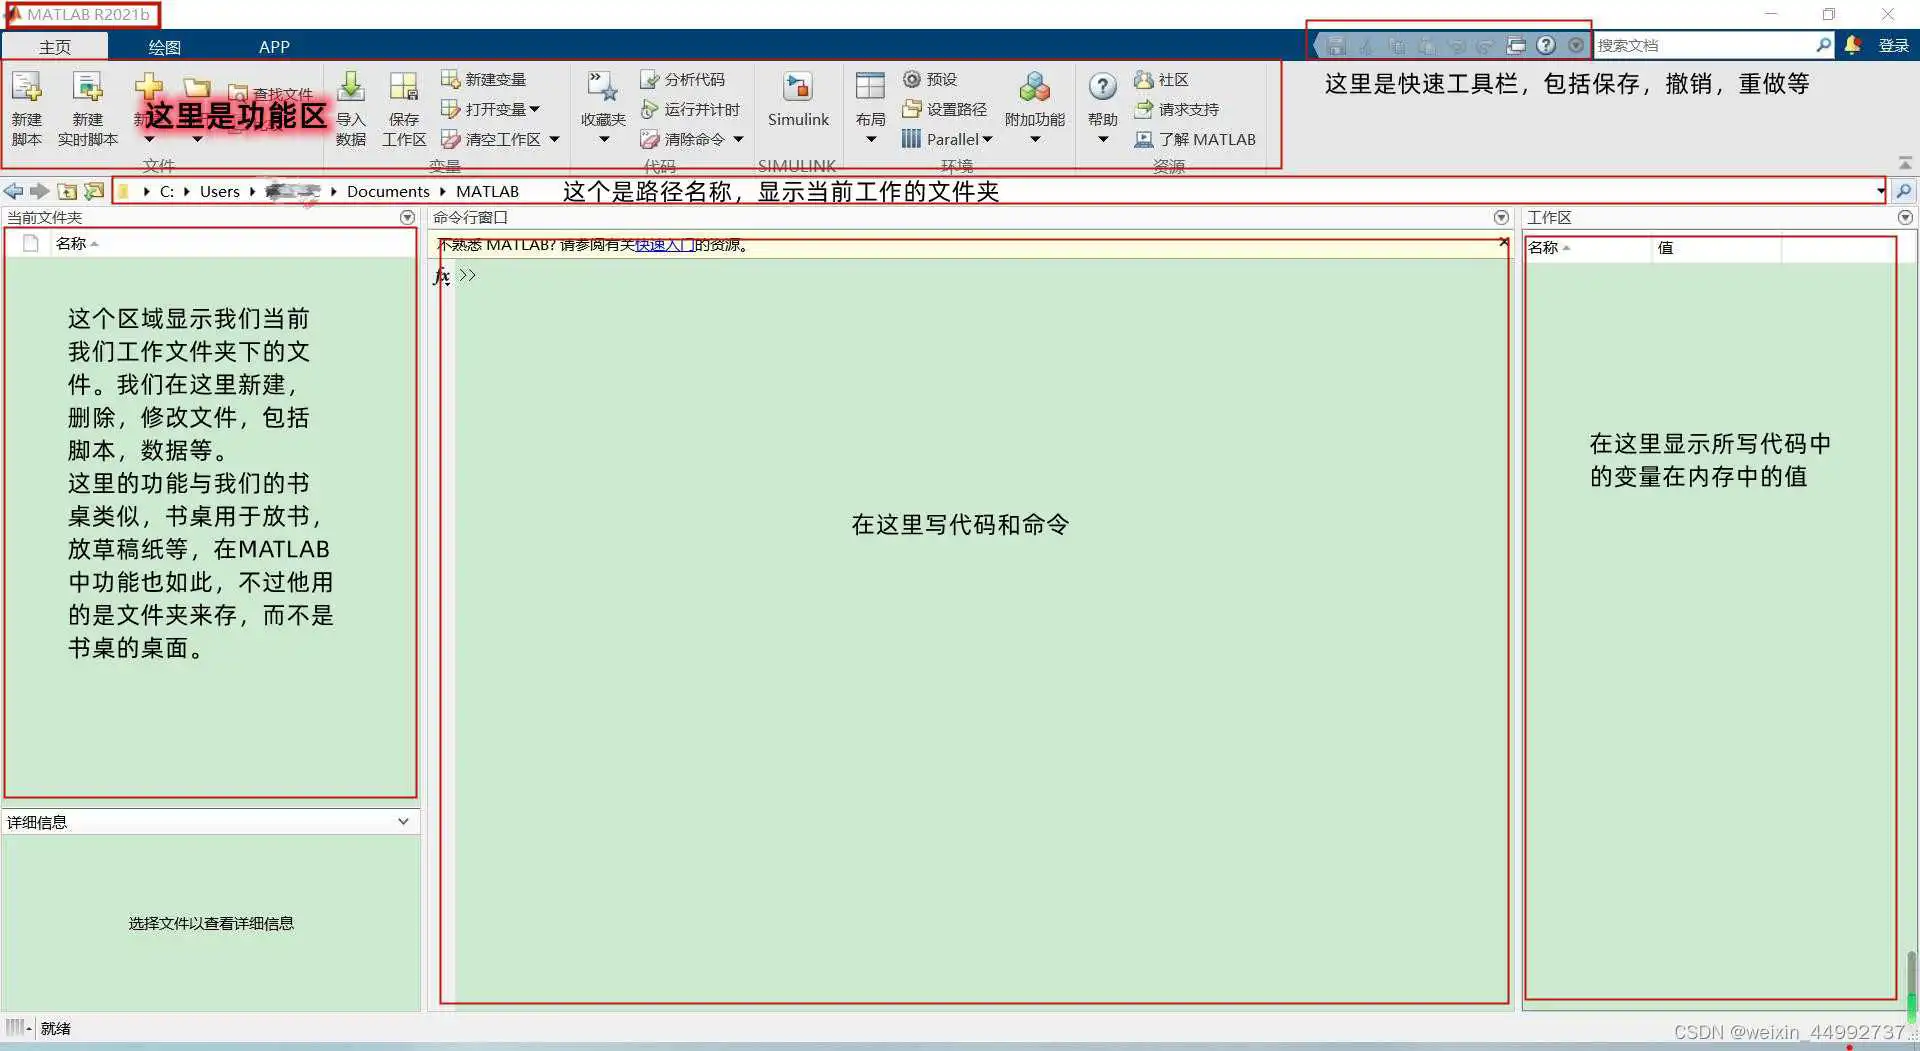Click the Layout (布局) icon

click(x=870, y=86)
